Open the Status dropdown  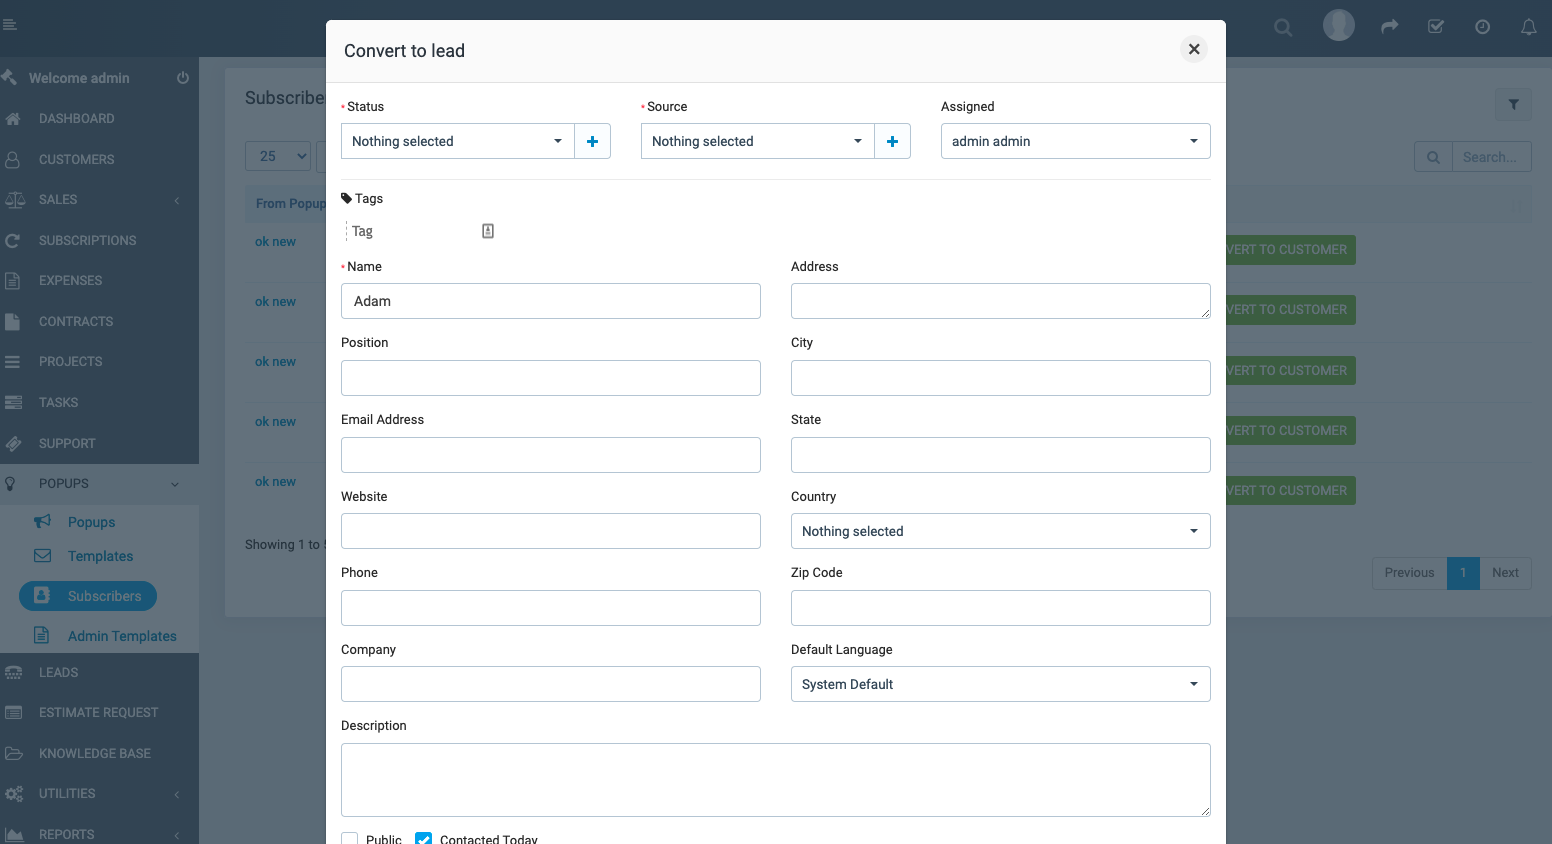point(458,141)
